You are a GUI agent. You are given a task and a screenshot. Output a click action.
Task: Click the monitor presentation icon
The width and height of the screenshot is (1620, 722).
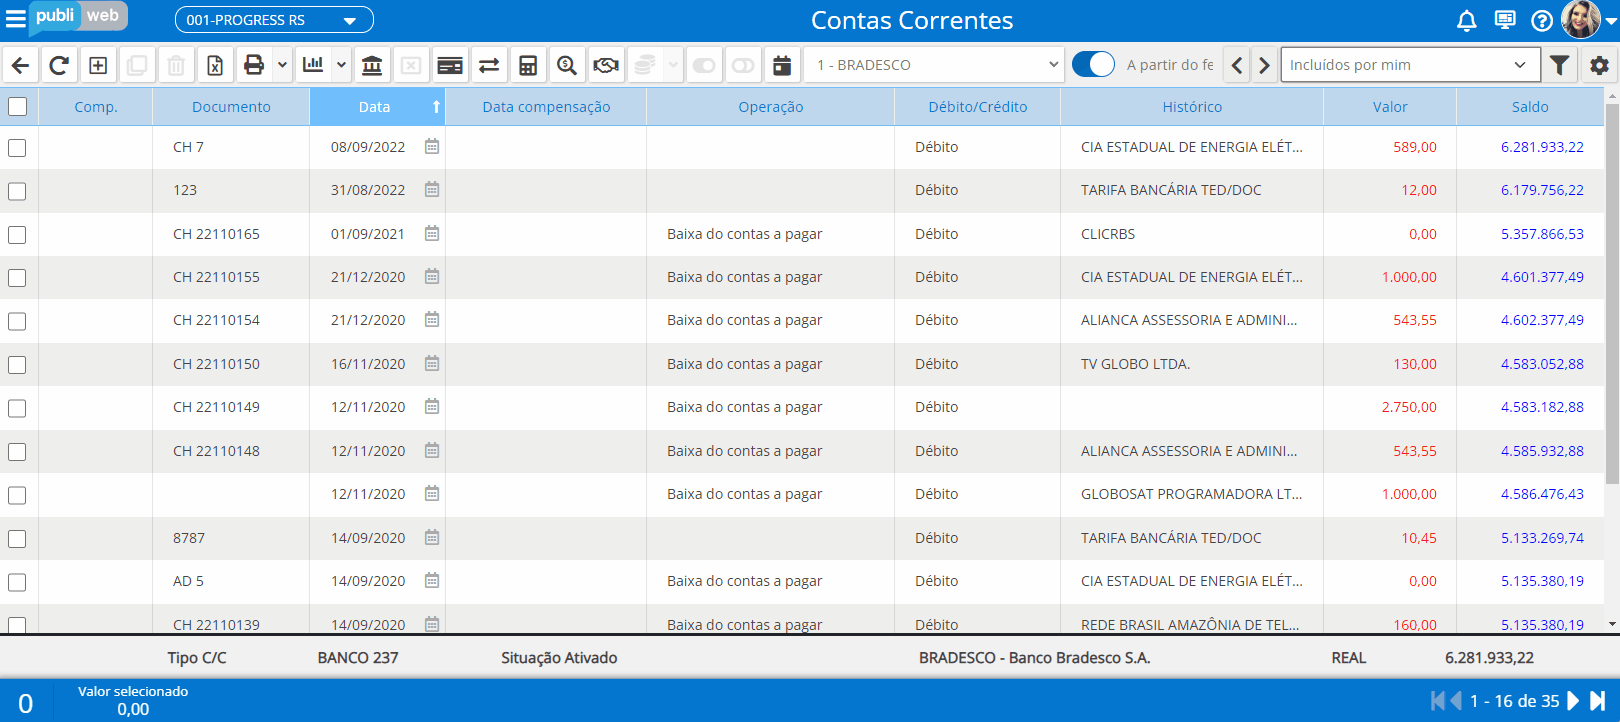pos(1505,20)
